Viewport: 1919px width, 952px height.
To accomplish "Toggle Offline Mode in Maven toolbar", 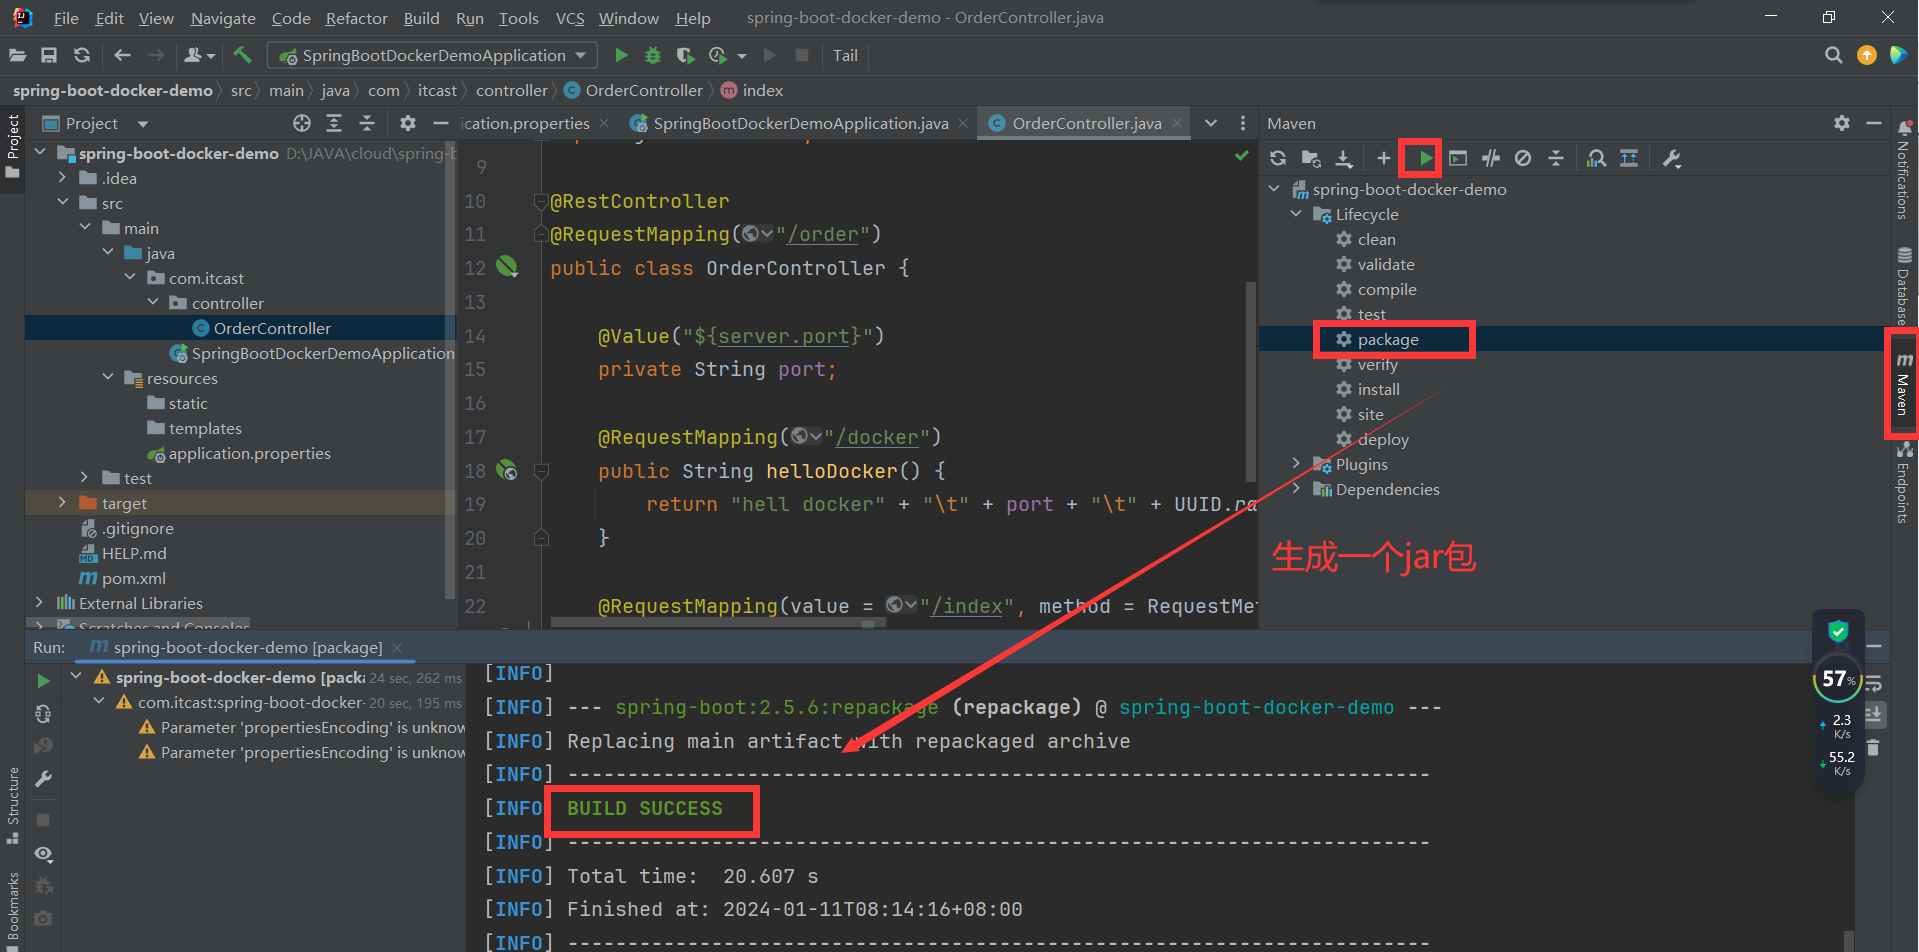I will click(x=1491, y=158).
